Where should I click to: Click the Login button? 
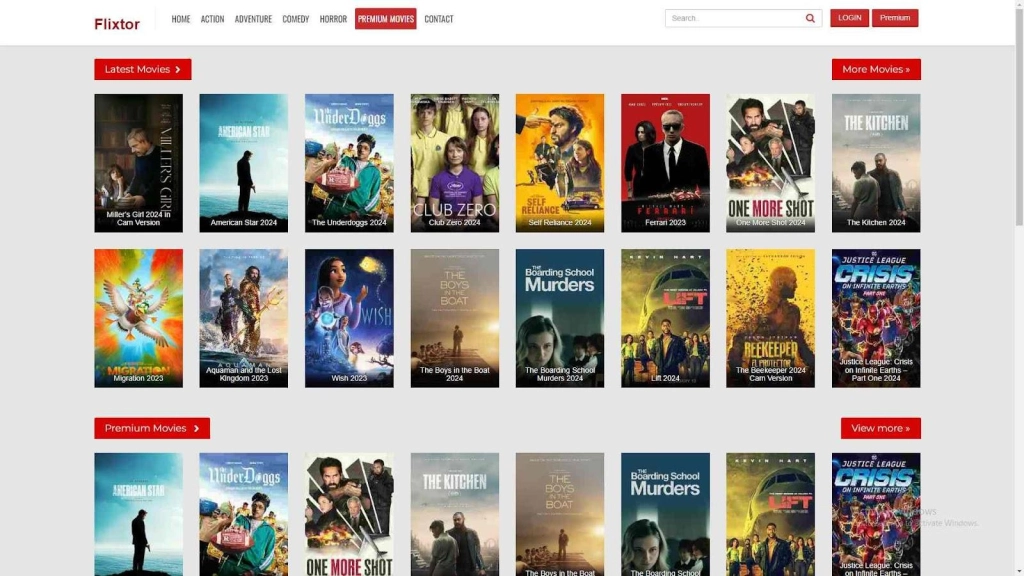(x=849, y=18)
